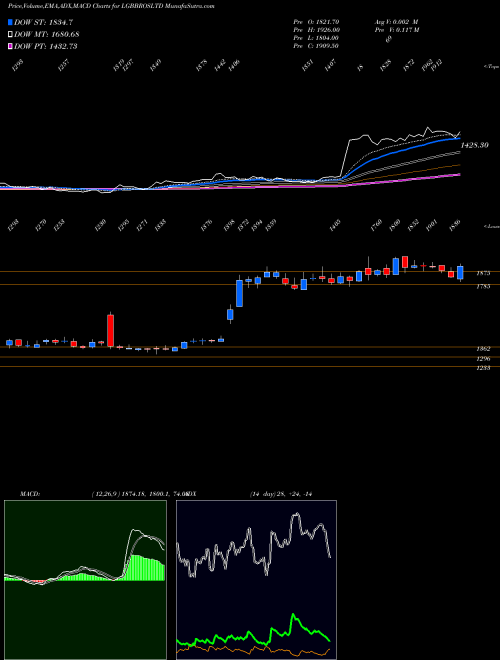Click the orange -DI line in ADX panel
The height and width of the screenshot is (660, 500).
point(253,650)
